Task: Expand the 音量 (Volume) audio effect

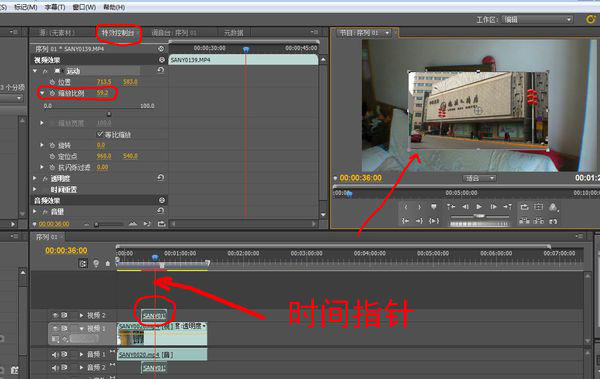Action: [x=35, y=211]
